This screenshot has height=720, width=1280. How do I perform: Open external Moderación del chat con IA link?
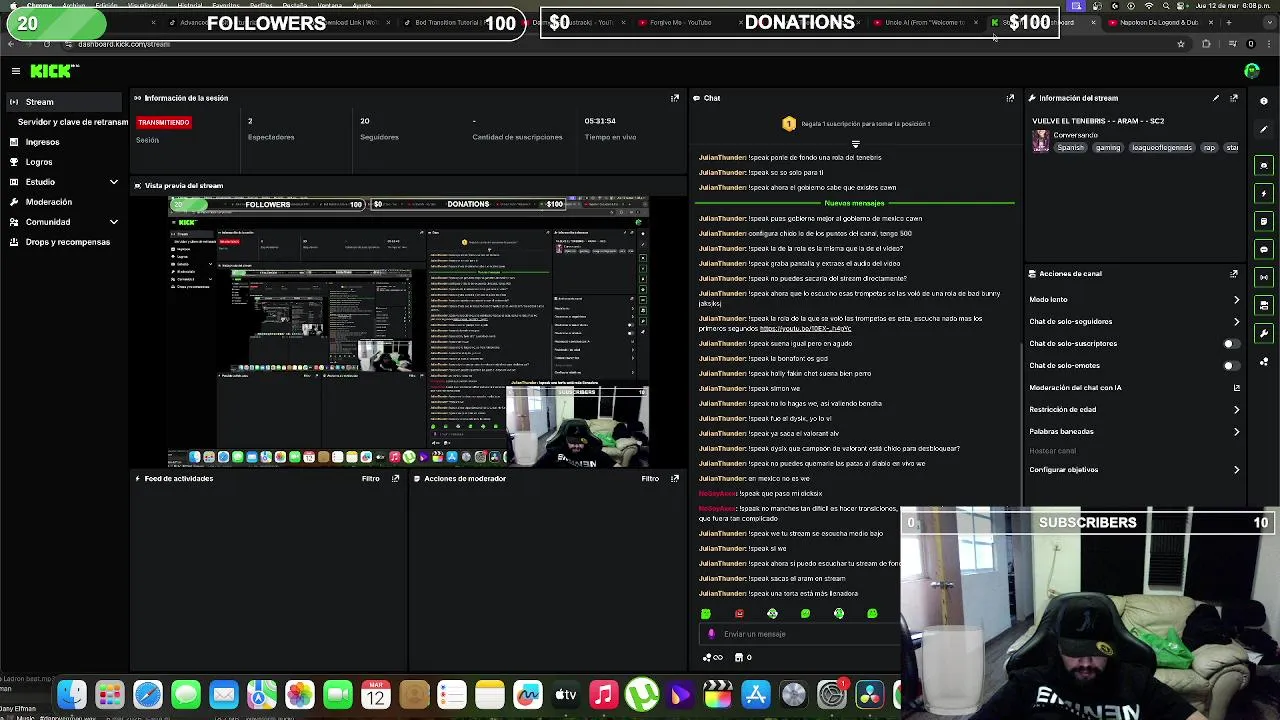coord(1236,388)
